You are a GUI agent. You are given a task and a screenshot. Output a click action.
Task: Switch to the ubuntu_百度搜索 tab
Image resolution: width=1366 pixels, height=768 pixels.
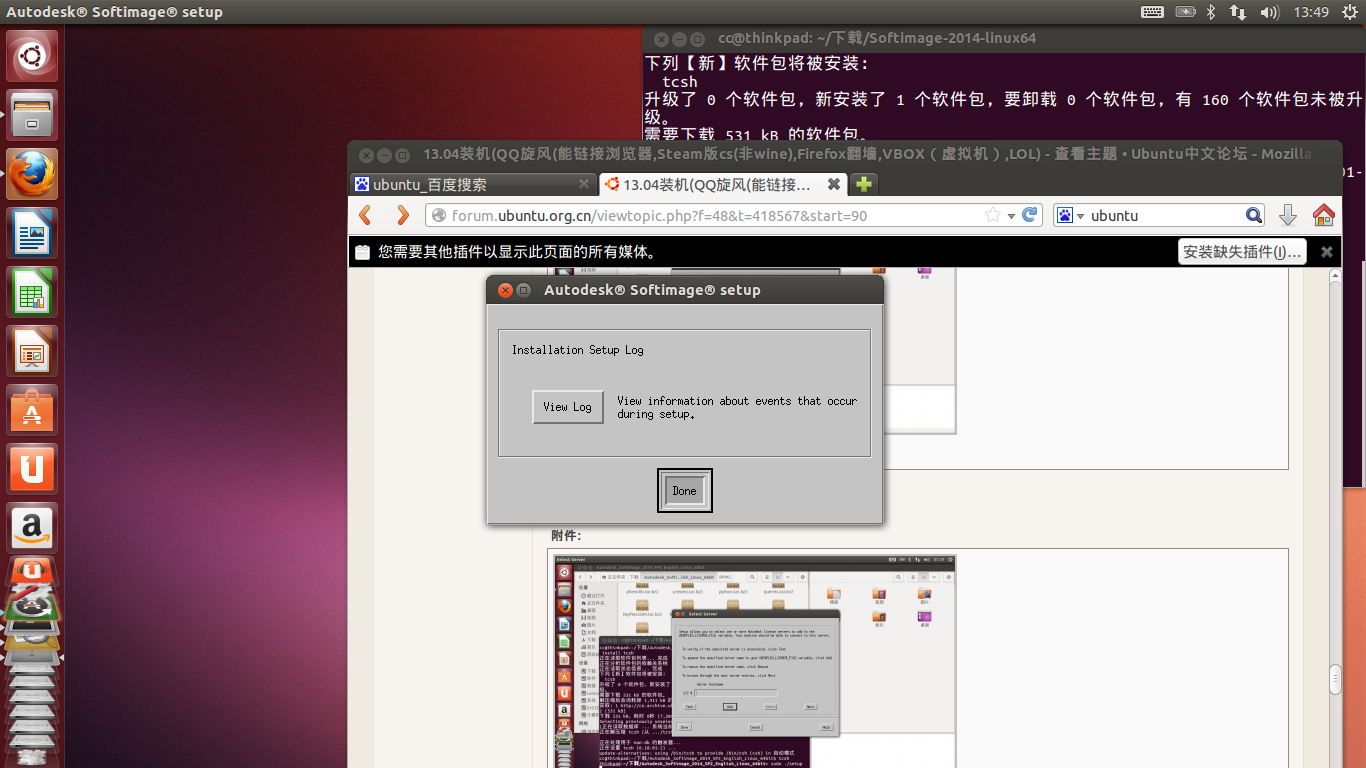tap(473, 184)
